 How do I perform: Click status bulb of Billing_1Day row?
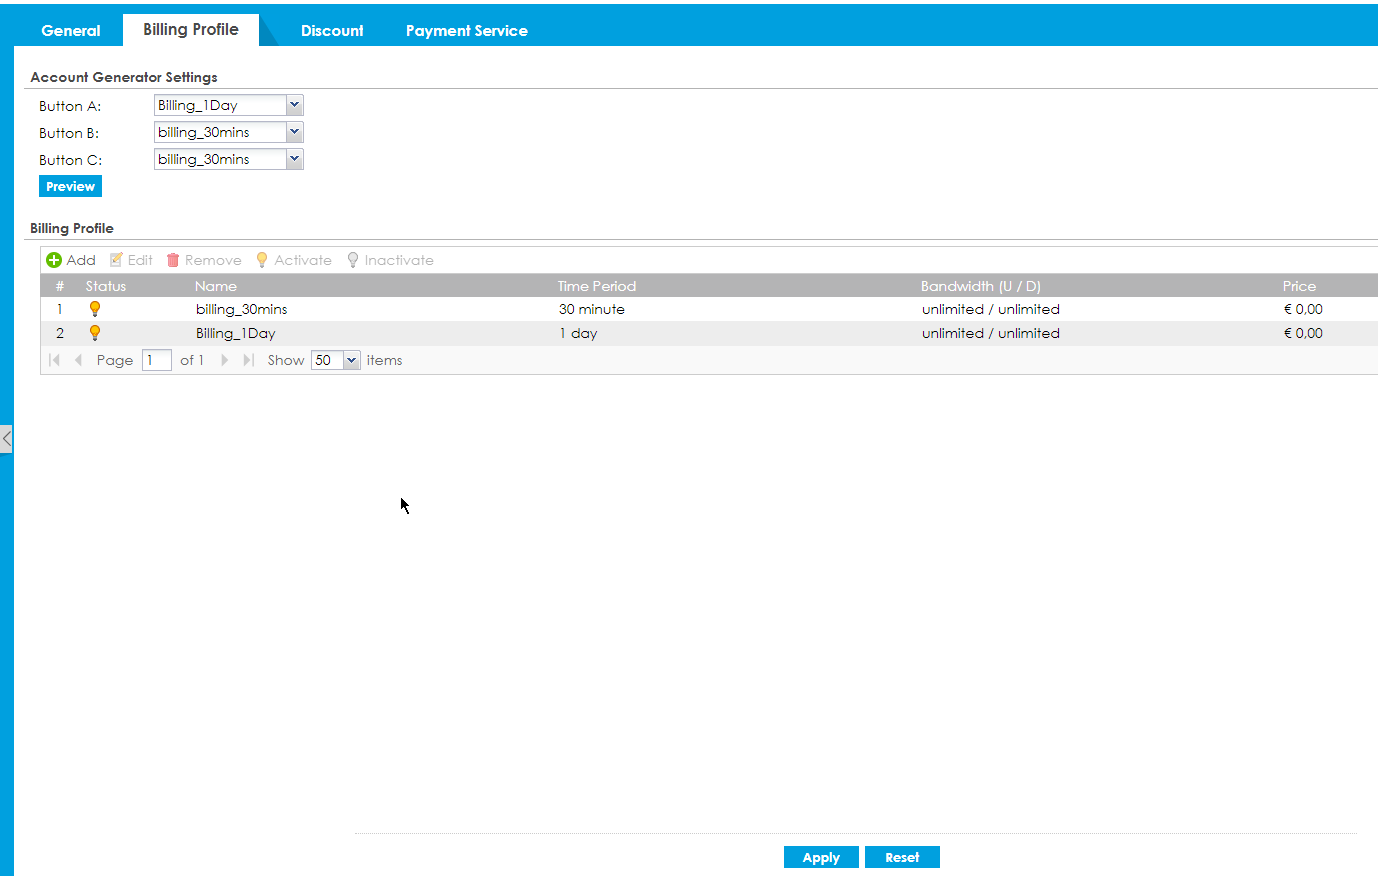95,333
